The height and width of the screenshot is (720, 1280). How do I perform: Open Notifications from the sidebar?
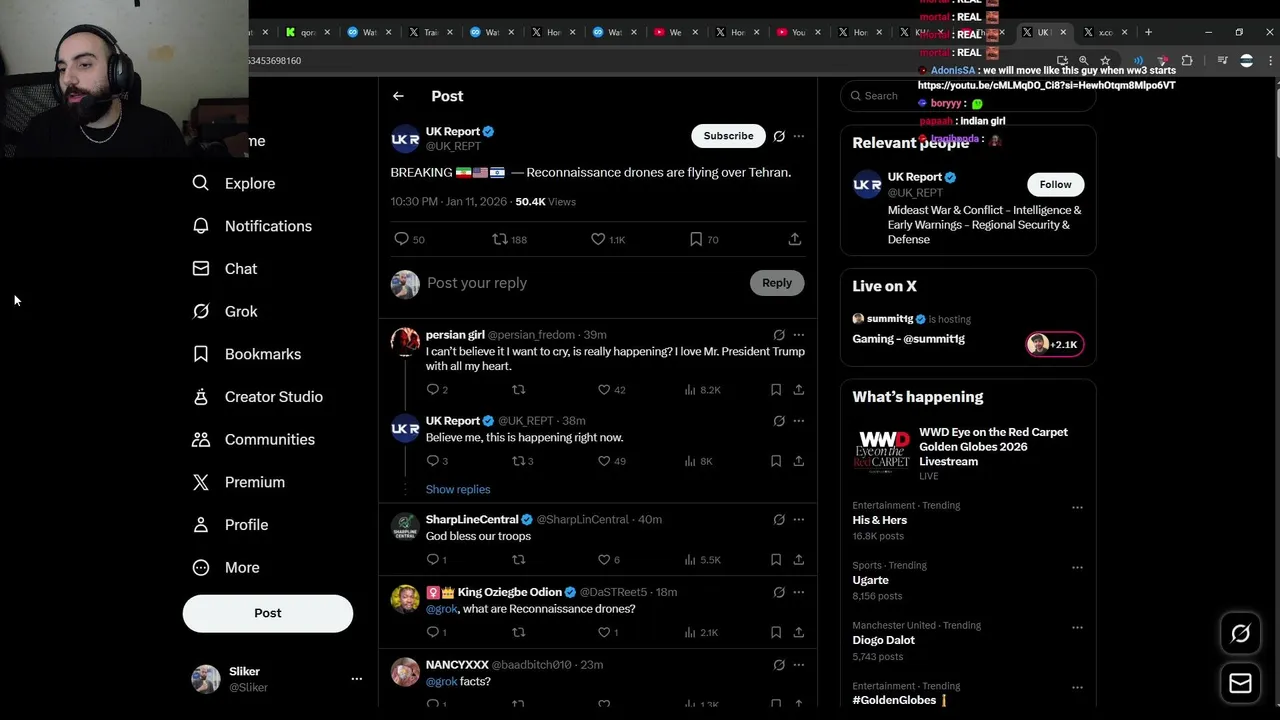coord(252,226)
